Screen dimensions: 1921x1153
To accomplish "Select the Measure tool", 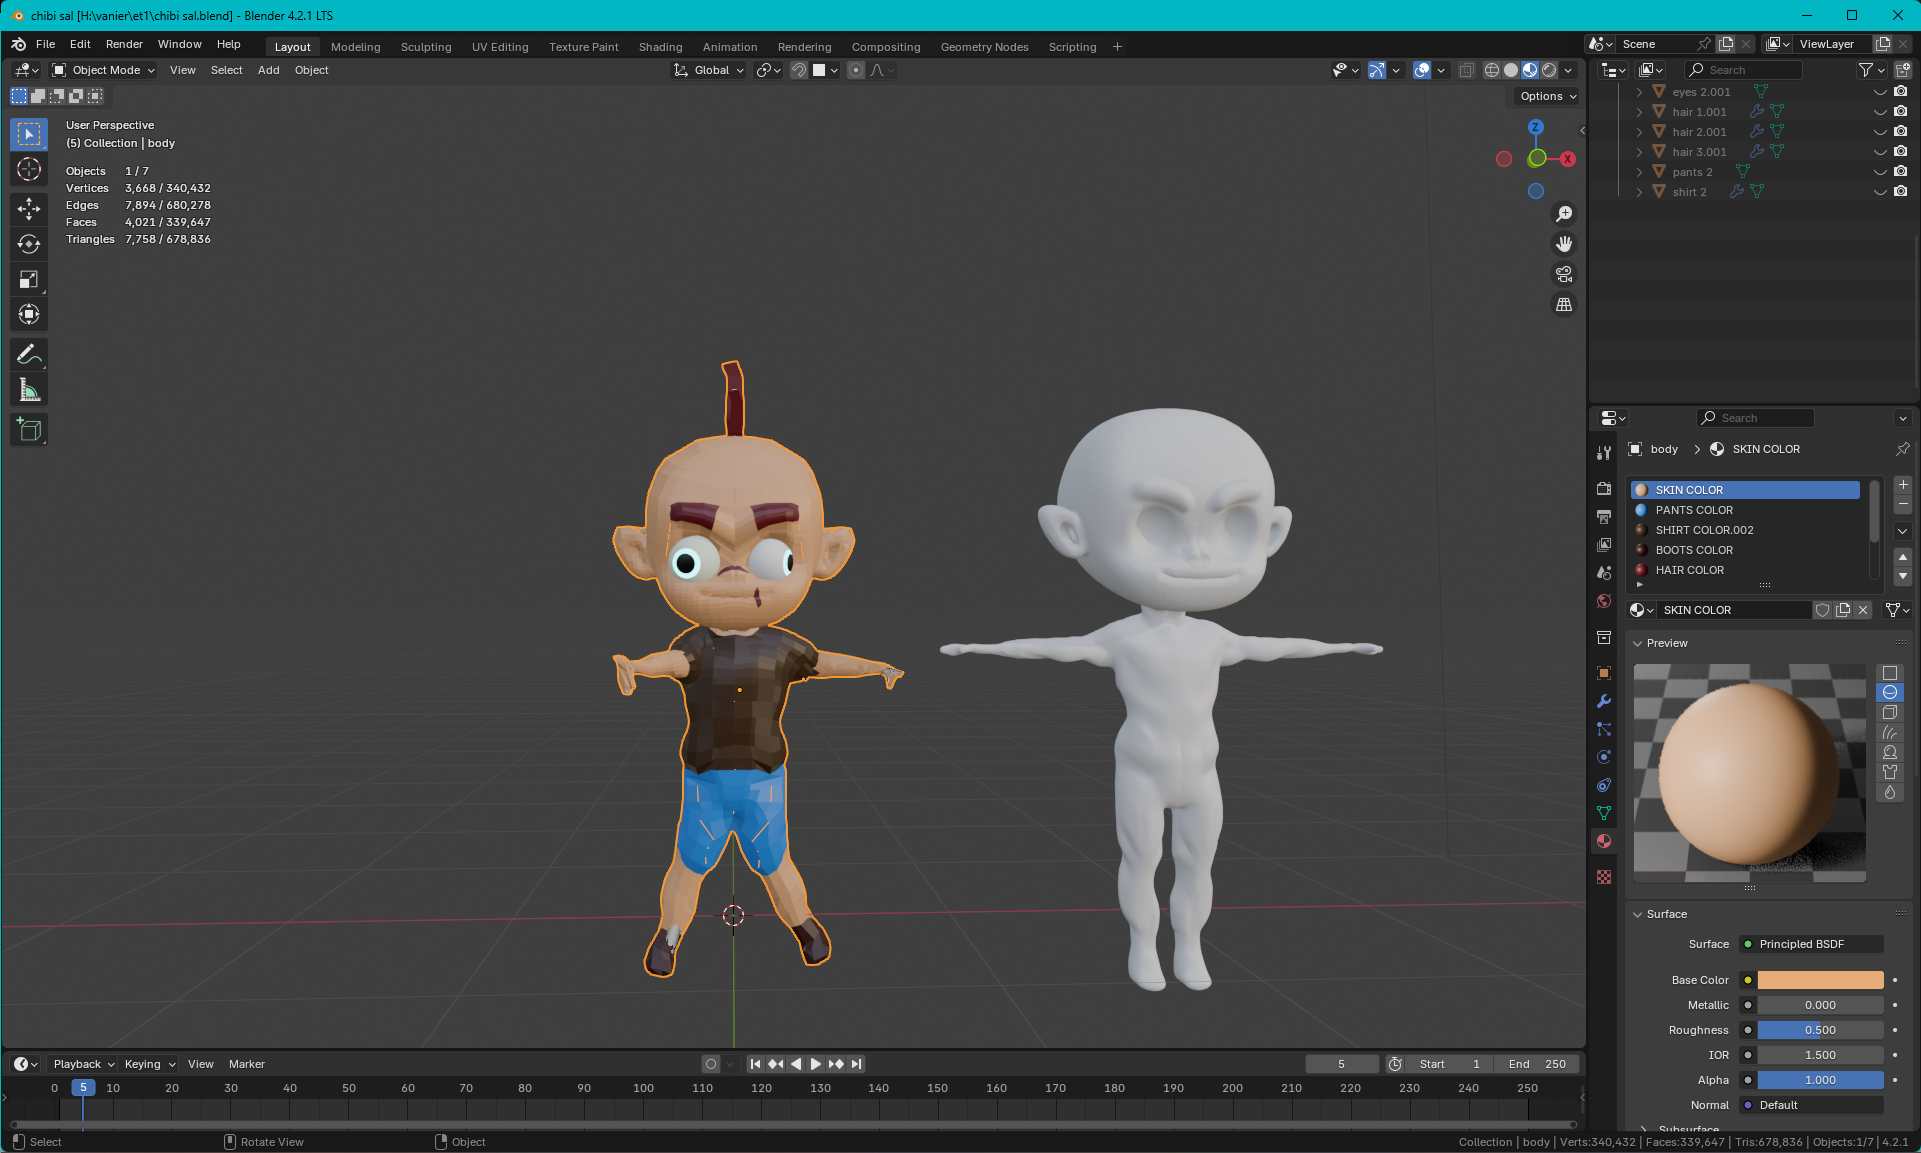I will pos(29,391).
